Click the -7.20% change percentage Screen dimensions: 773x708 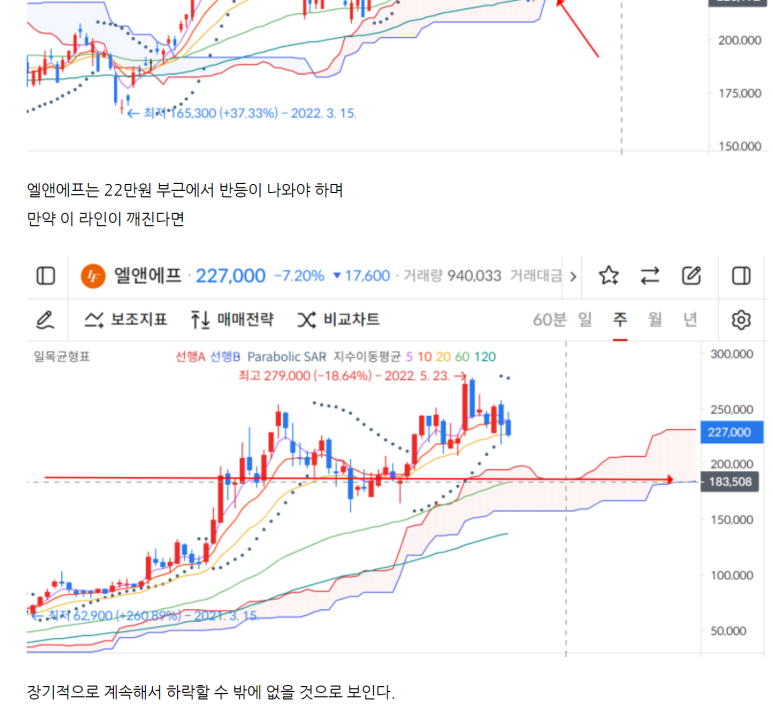point(299,276)
